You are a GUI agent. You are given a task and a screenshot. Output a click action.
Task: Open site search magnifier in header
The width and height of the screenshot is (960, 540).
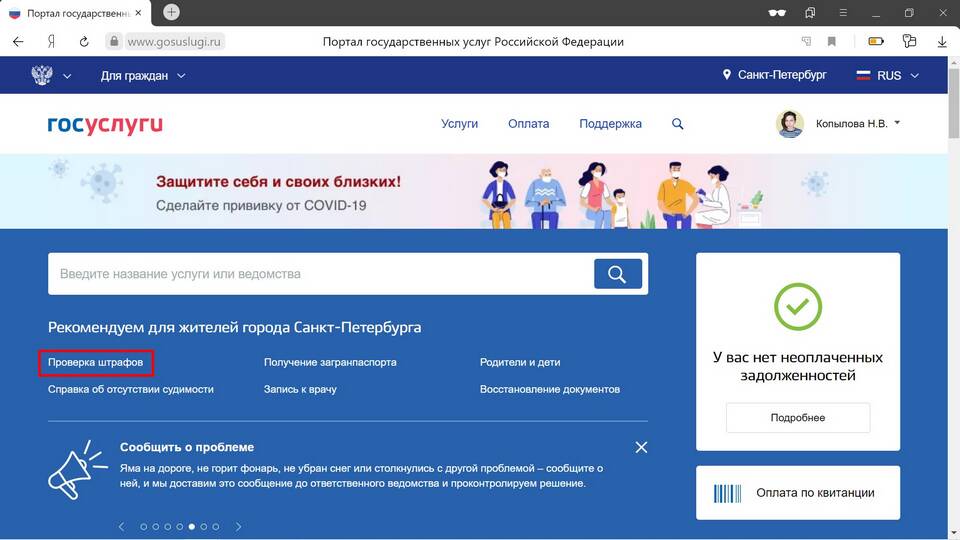pos(677,124)
